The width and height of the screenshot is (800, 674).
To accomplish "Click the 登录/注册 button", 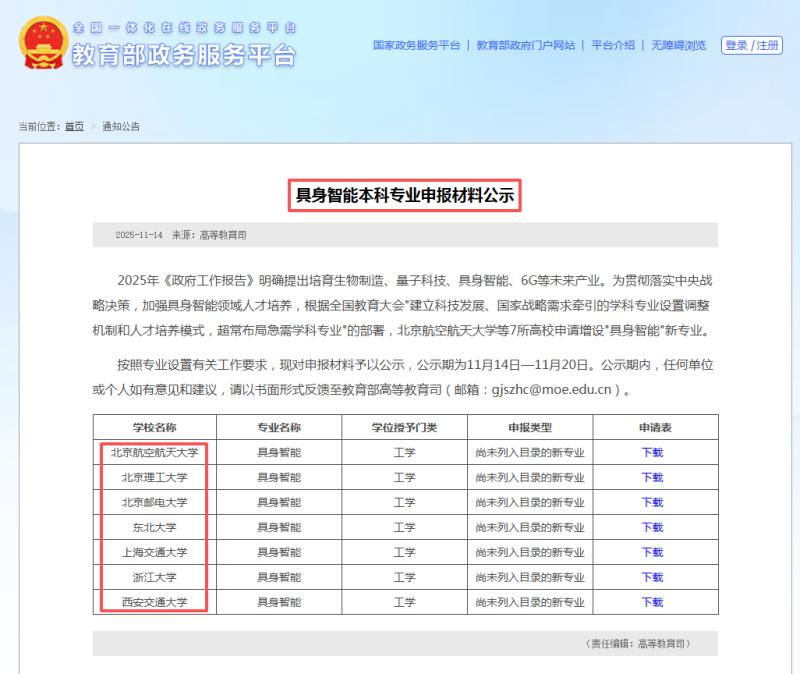I will (x=752, y=46).
